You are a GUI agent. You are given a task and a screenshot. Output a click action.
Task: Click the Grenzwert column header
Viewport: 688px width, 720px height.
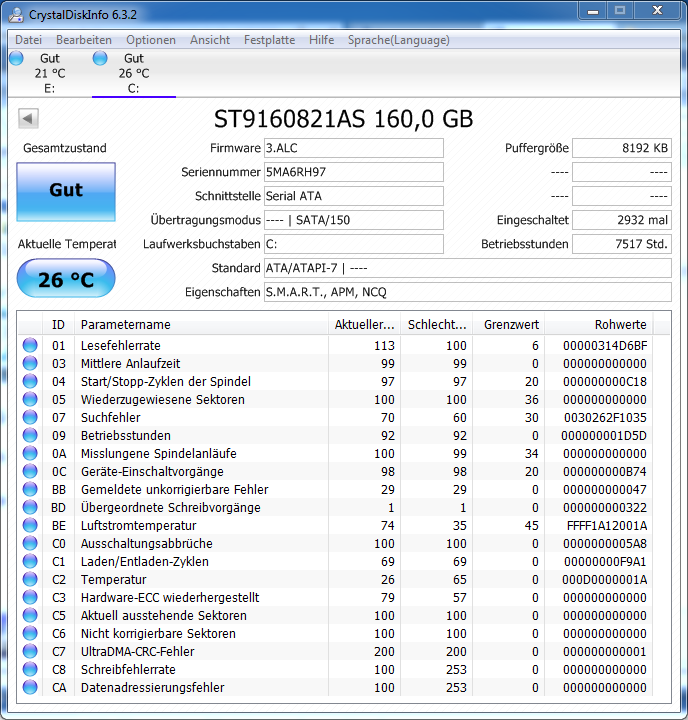pos(509,325)
